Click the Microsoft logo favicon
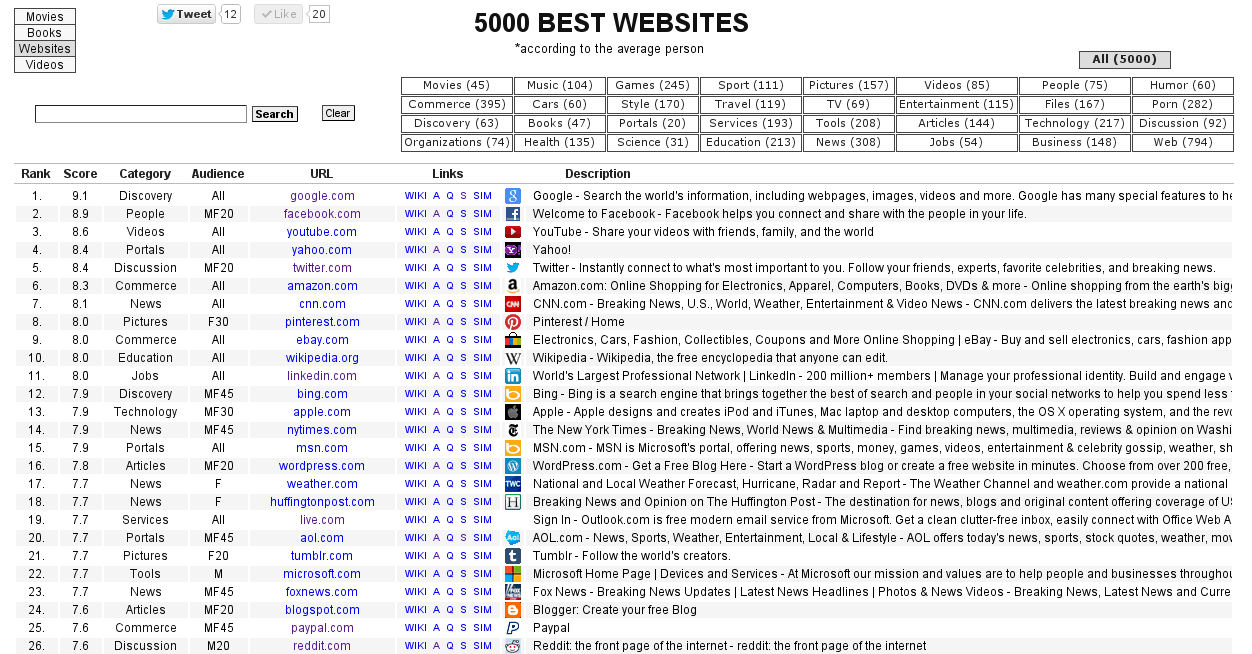The image size is (1252, 654). pos(513,574)
